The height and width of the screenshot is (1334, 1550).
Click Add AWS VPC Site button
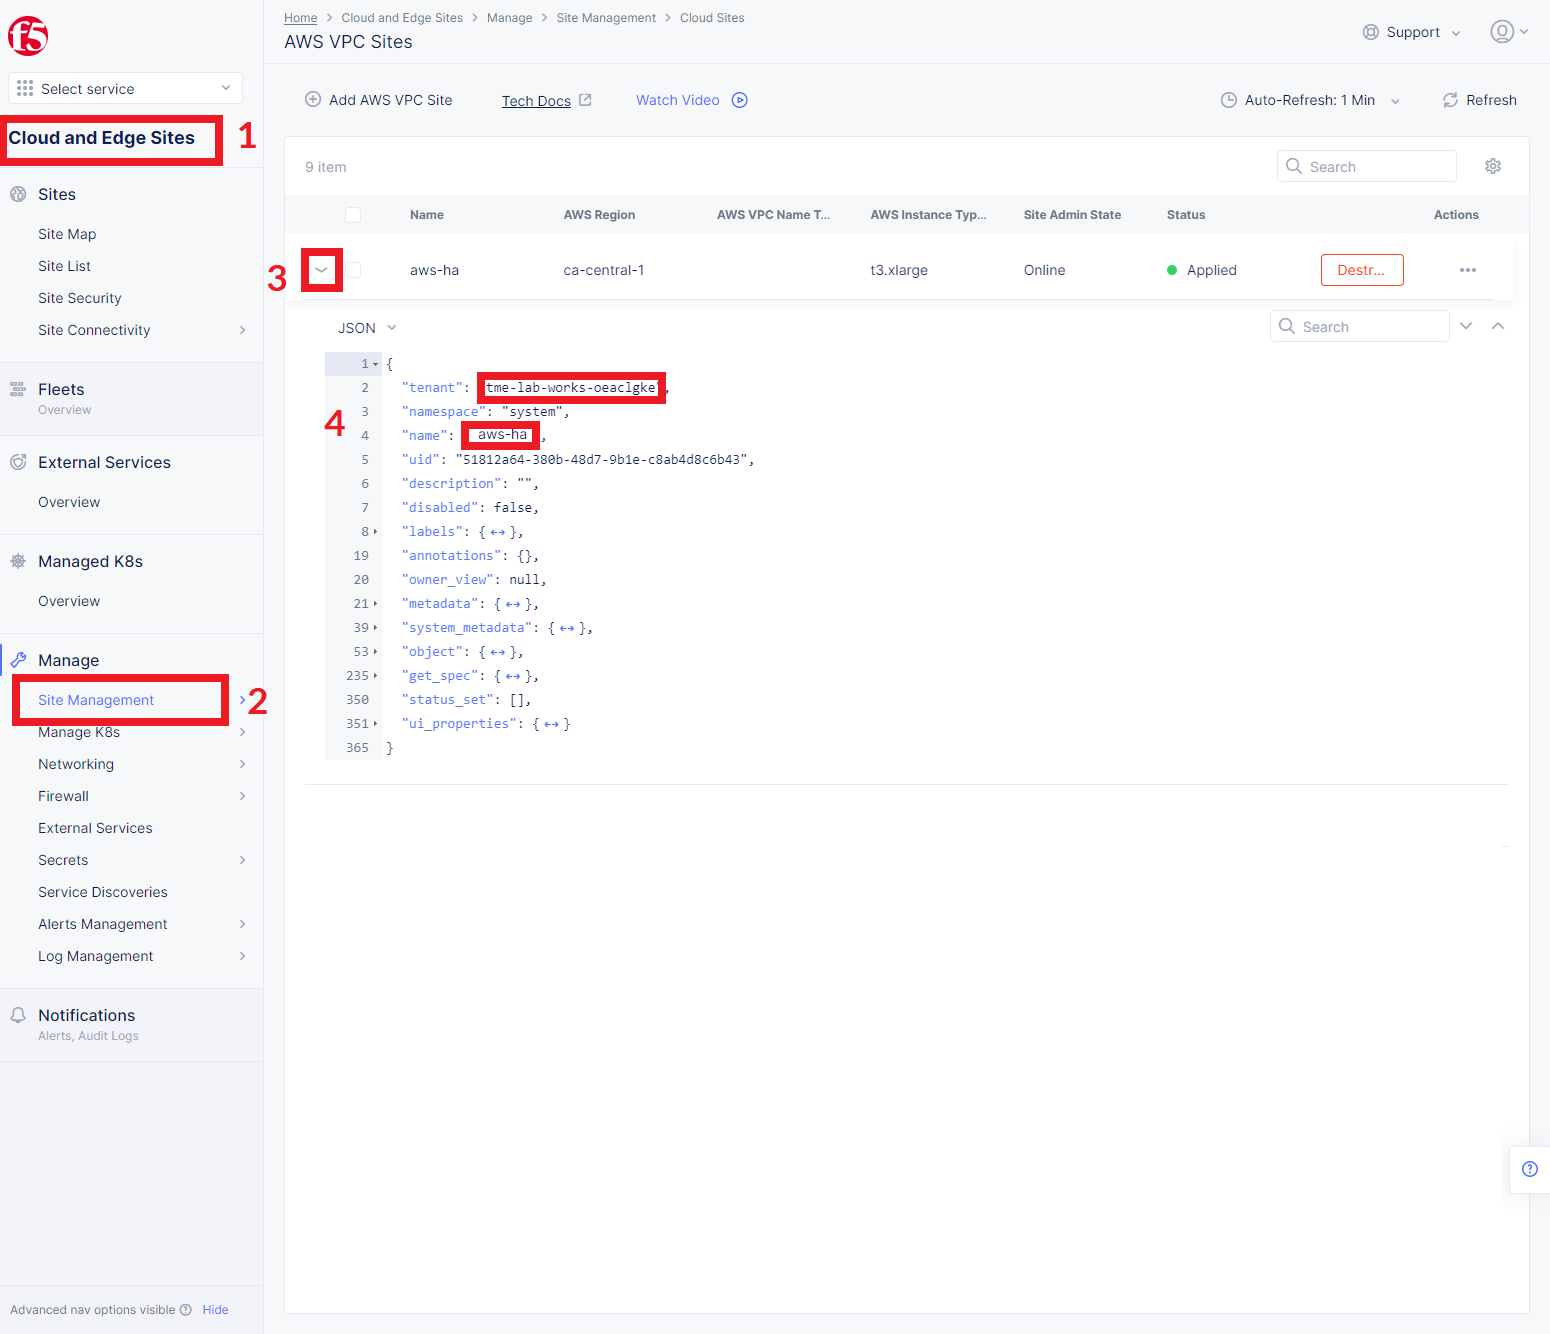[x=379, y=100]
